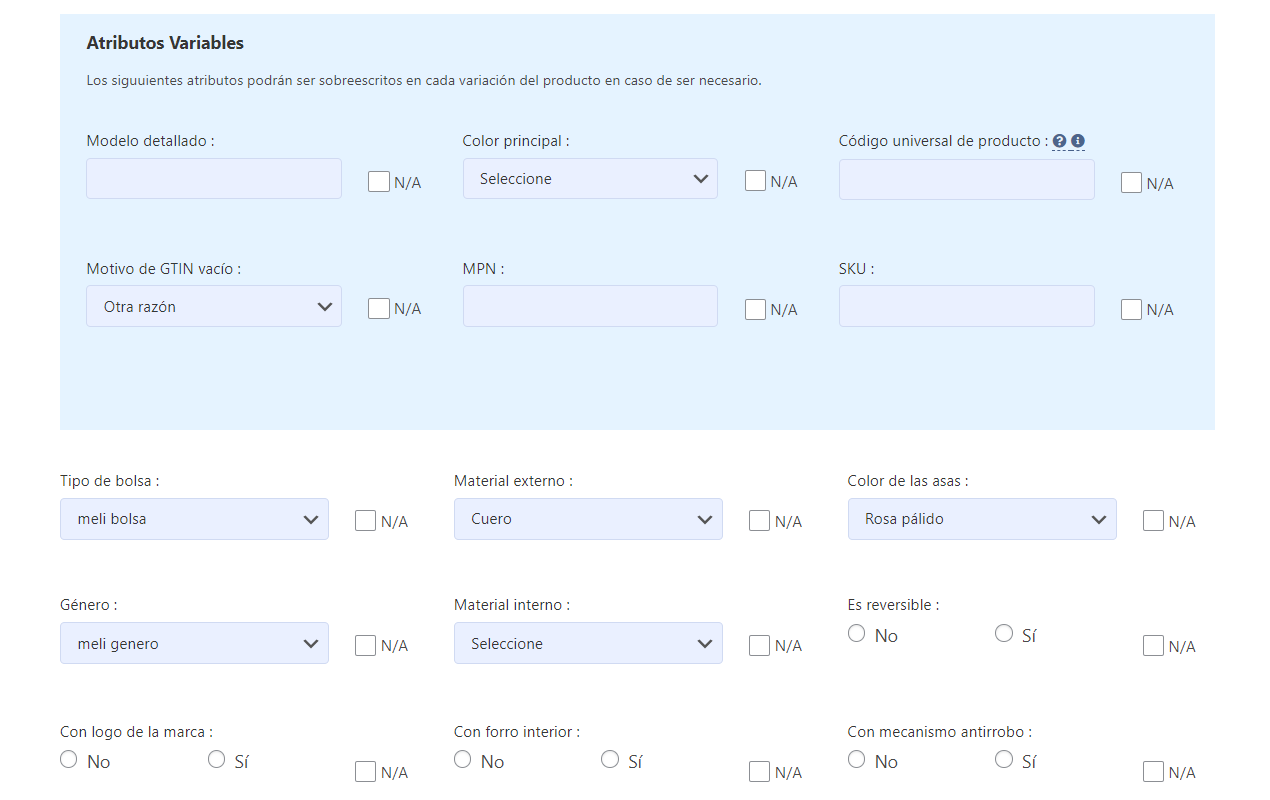Focus the Modelo detallado text field
This screenshot has height=800, width=1270.
click(x=214, y=179)
